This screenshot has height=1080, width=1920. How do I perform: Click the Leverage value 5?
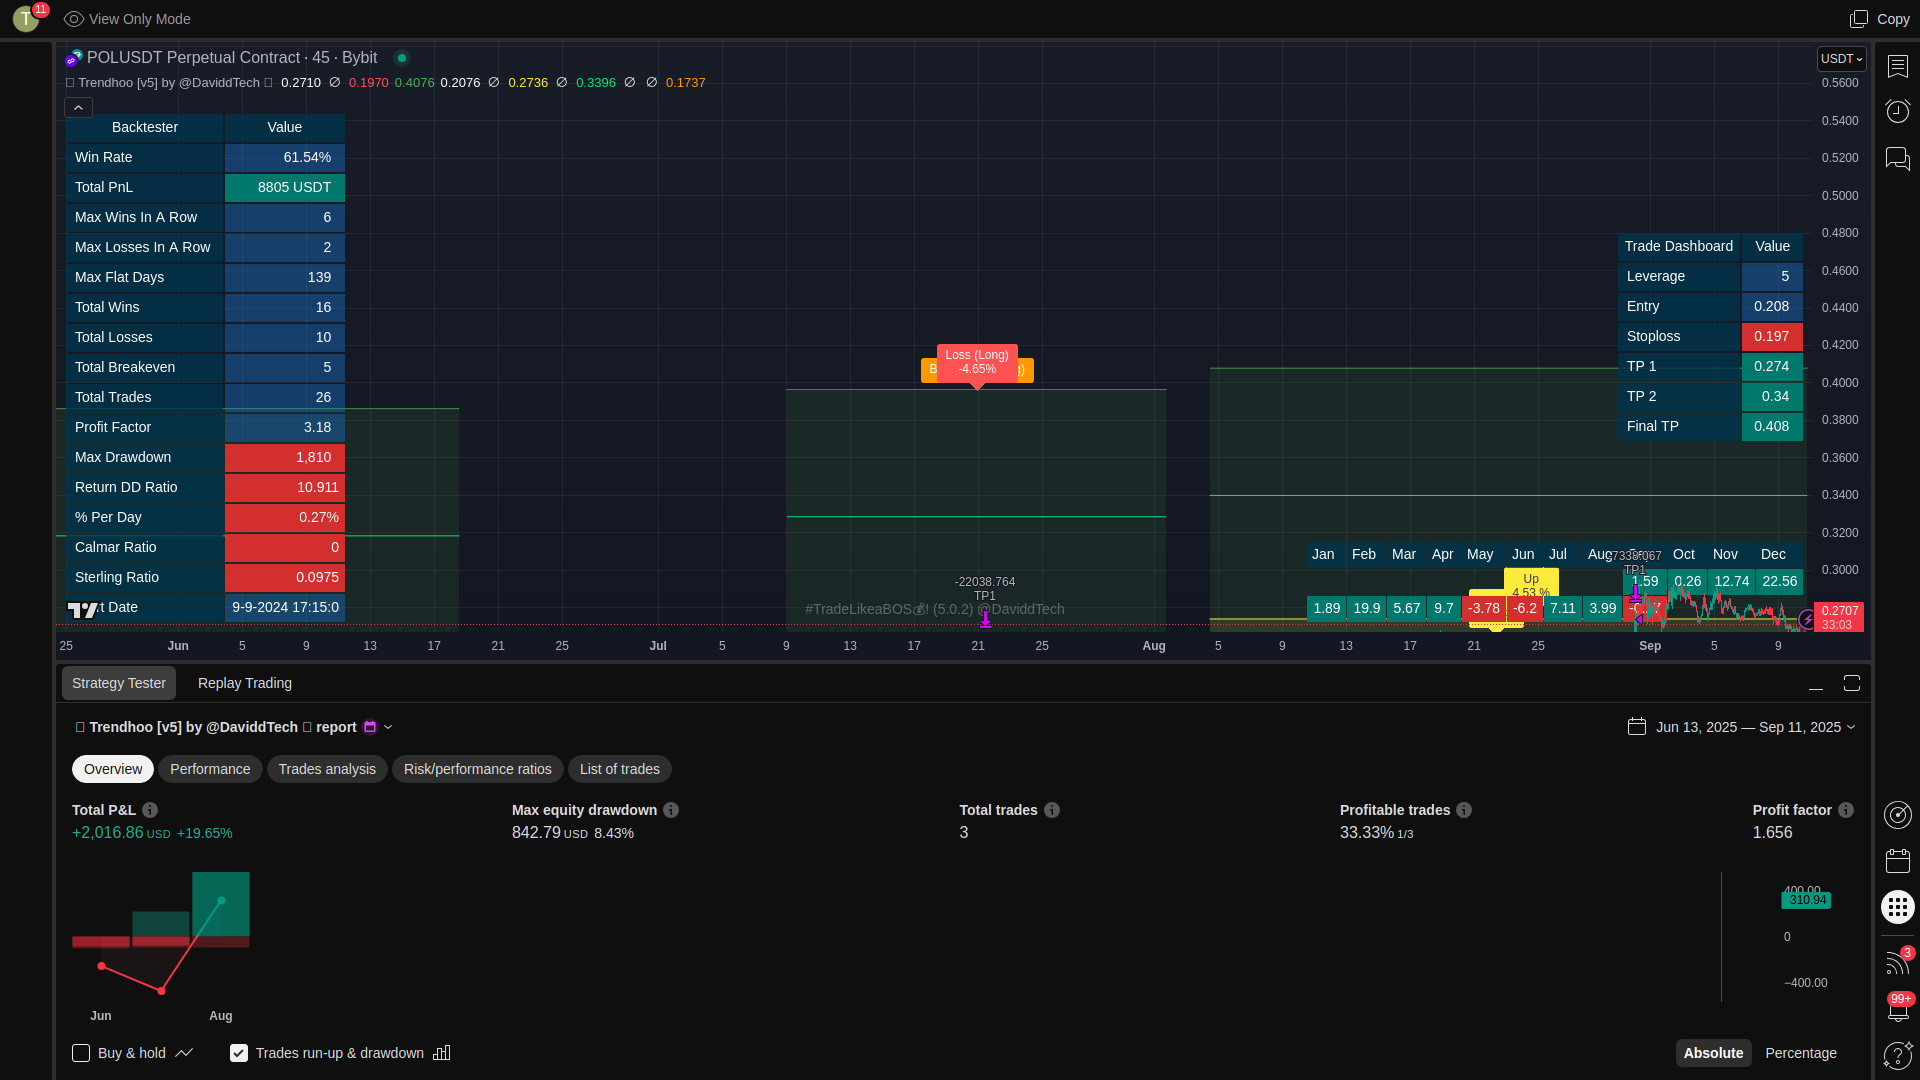coord(1772,276)
